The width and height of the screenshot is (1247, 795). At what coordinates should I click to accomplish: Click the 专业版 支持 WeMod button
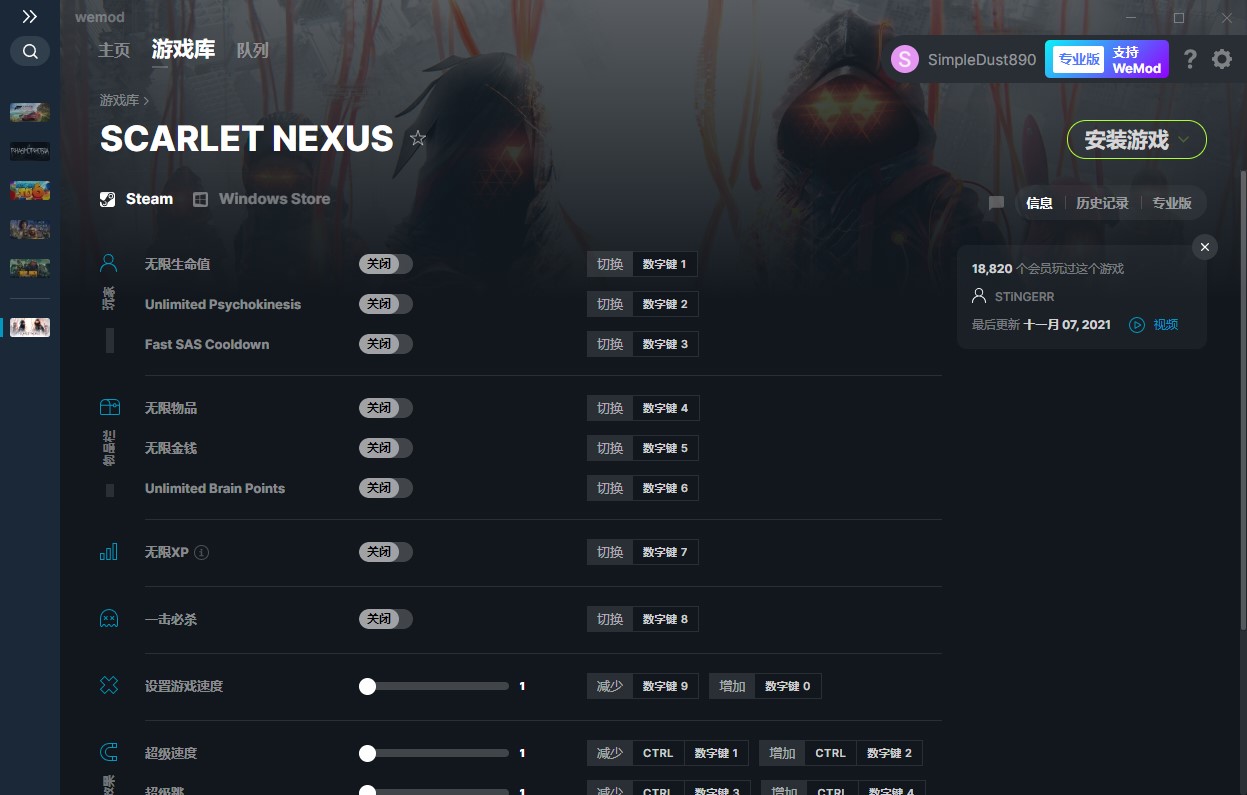1107,59
